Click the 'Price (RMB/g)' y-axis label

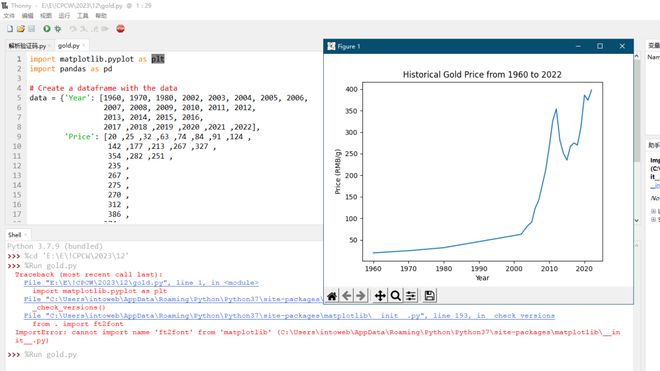[x=338, y=171]
